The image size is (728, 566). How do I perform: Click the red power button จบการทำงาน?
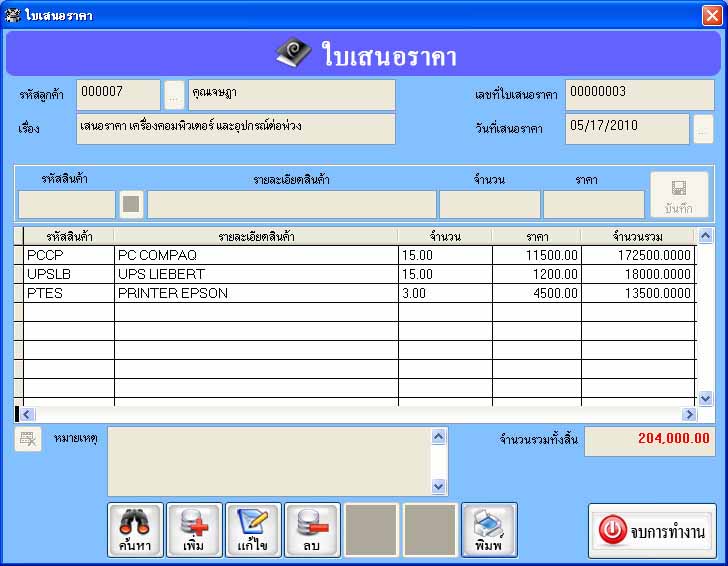coord(652,530)
